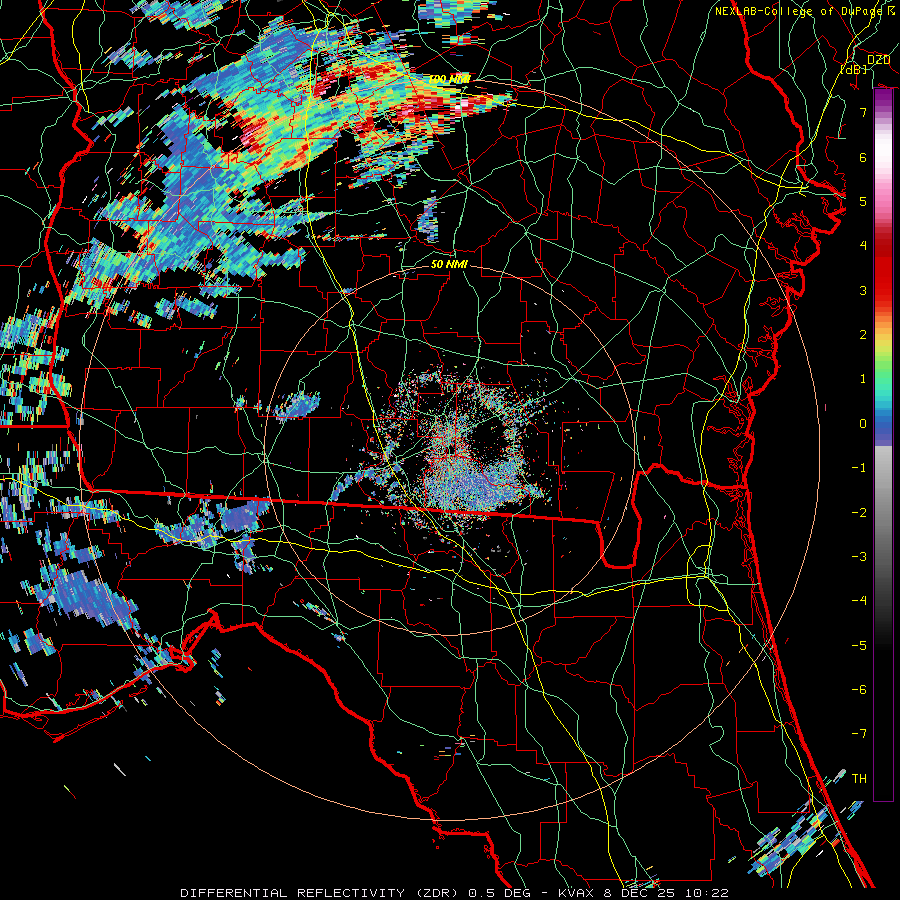The height and width of the screenshot is (900, 900).
Task: Click the 3 value on scale
Action: [x=863, y=290]
